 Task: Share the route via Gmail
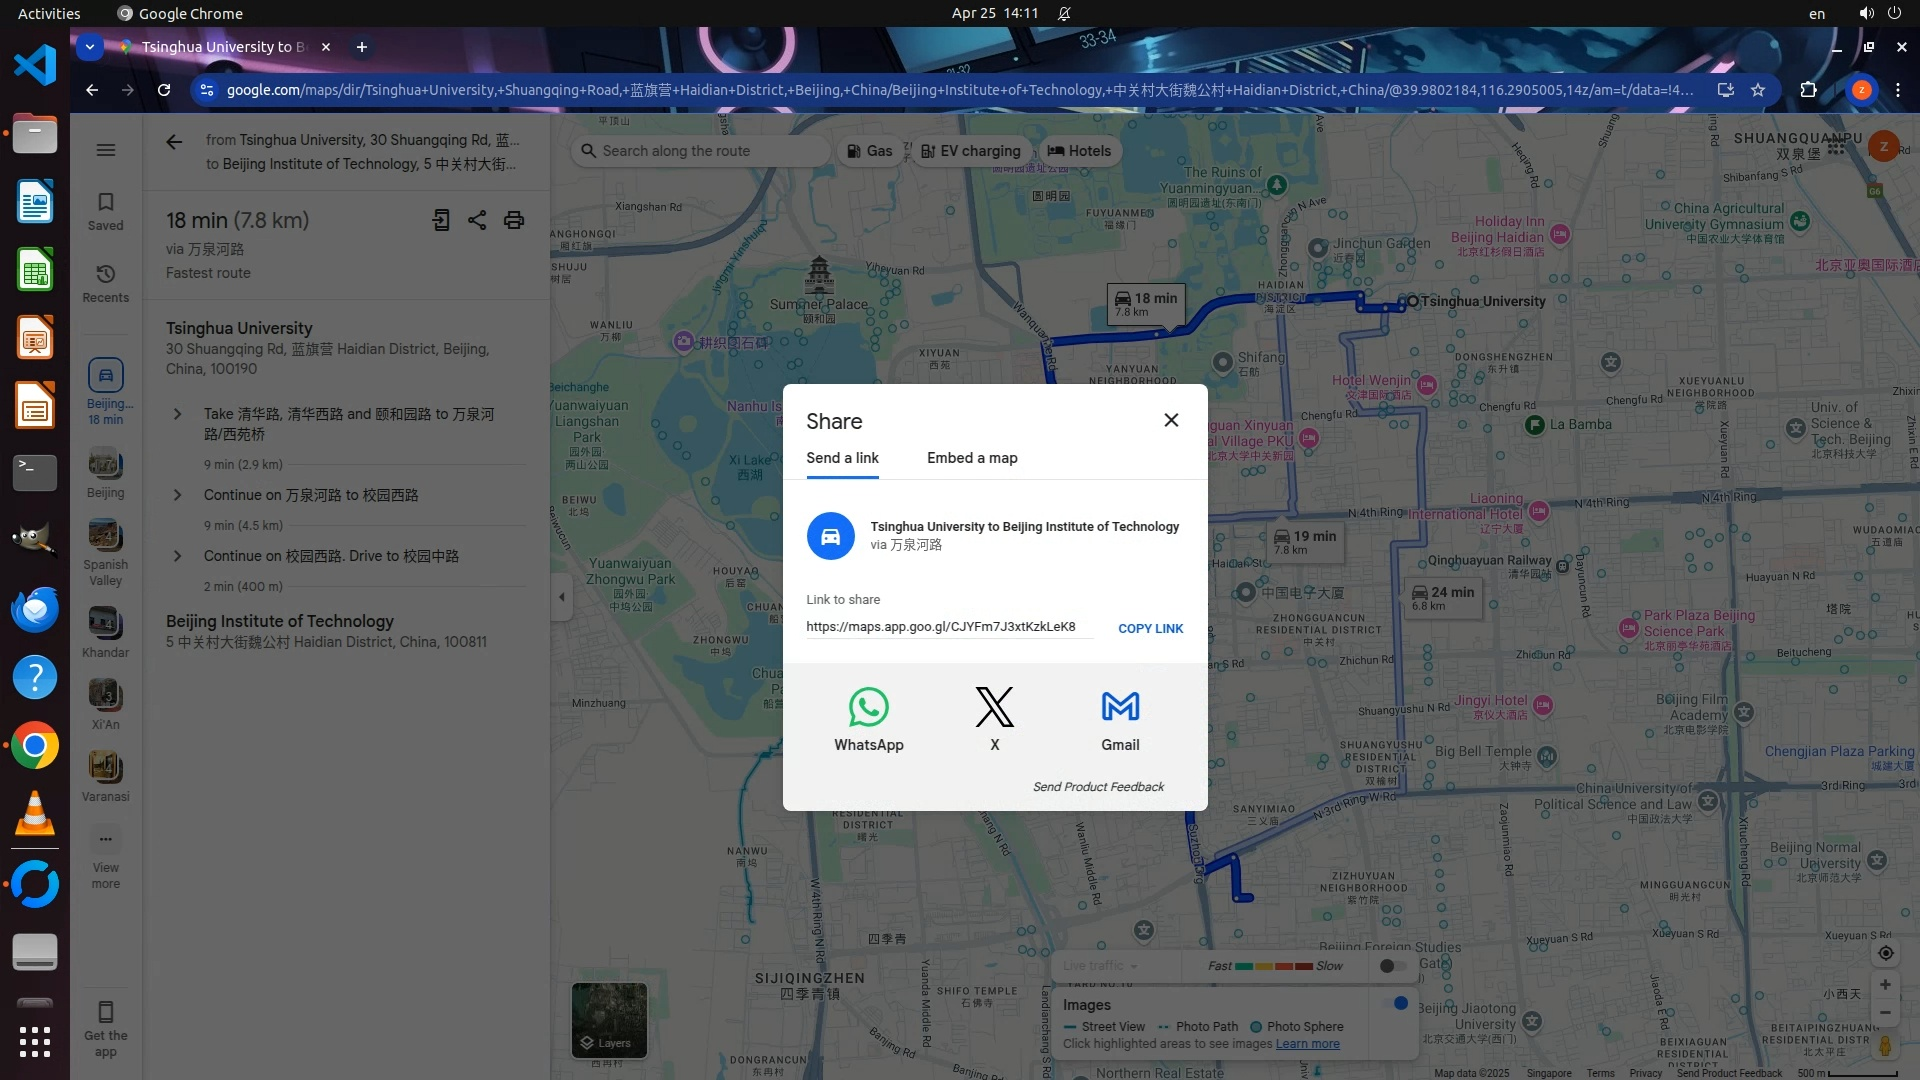point(1120,708)
